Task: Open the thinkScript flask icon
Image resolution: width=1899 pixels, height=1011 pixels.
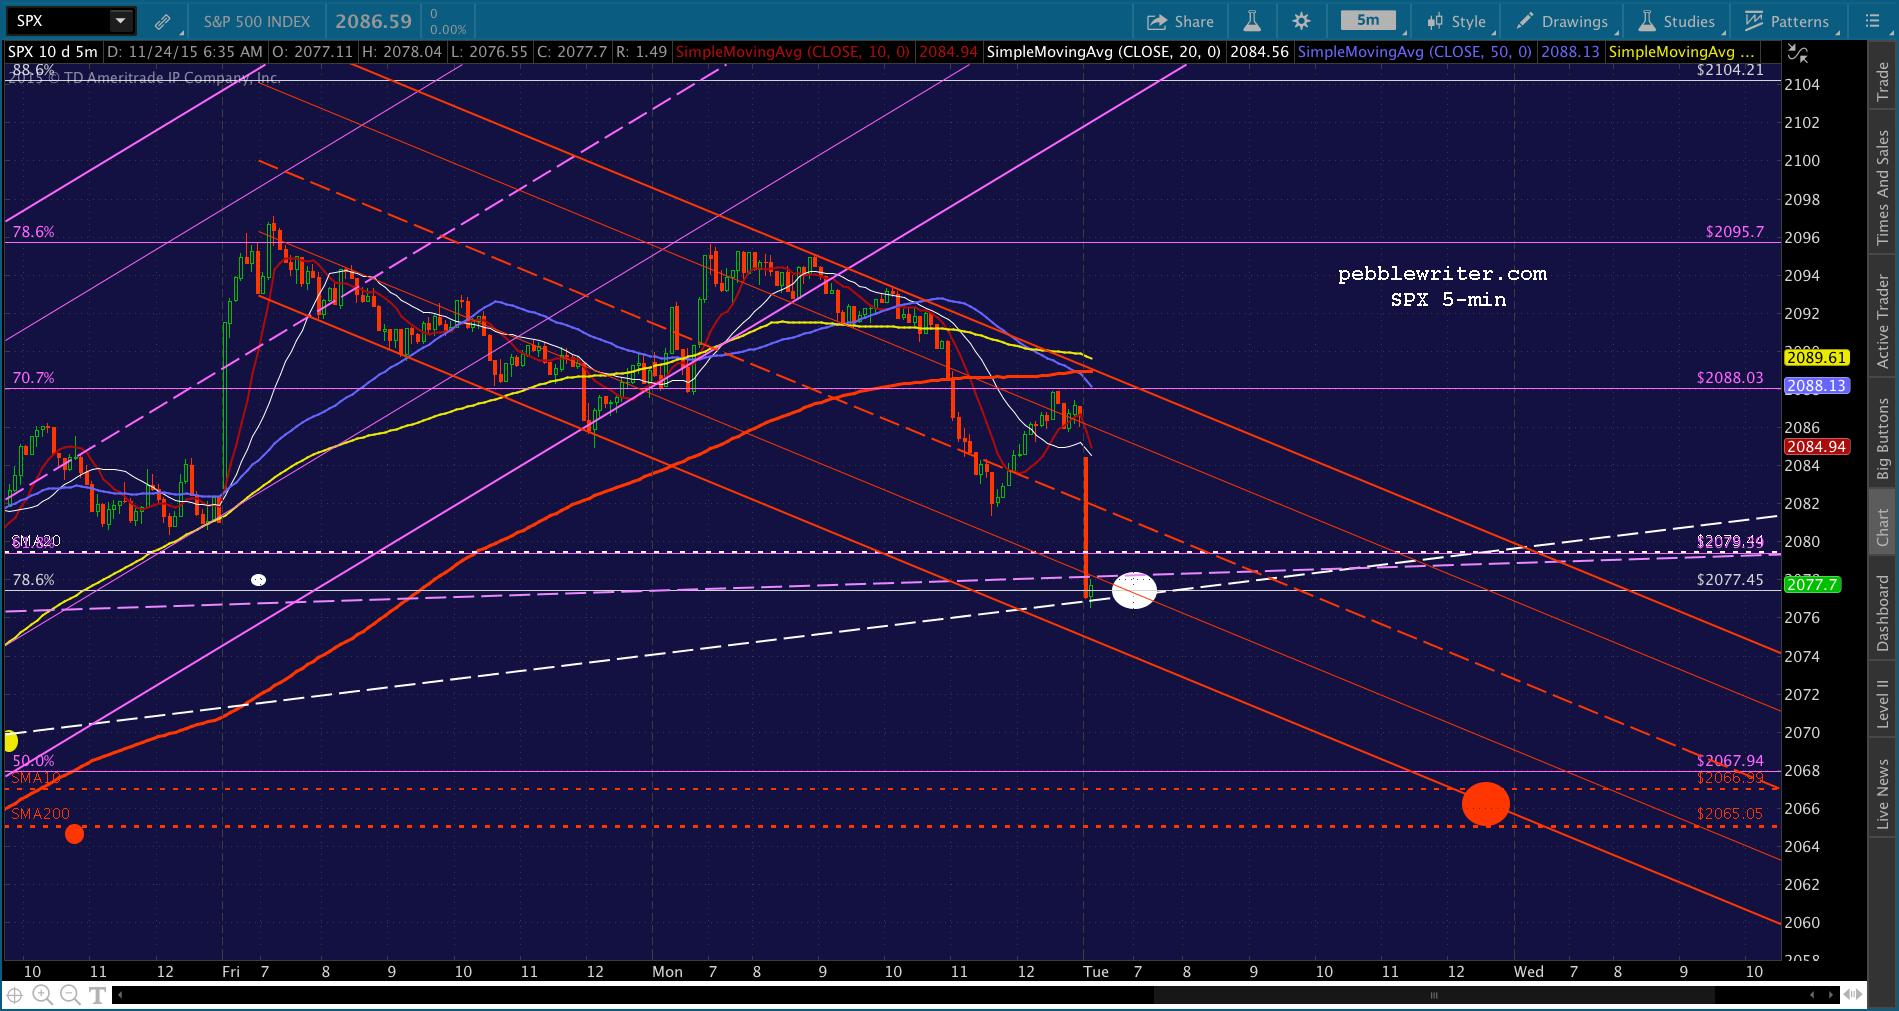Action: coord(1252,21)
